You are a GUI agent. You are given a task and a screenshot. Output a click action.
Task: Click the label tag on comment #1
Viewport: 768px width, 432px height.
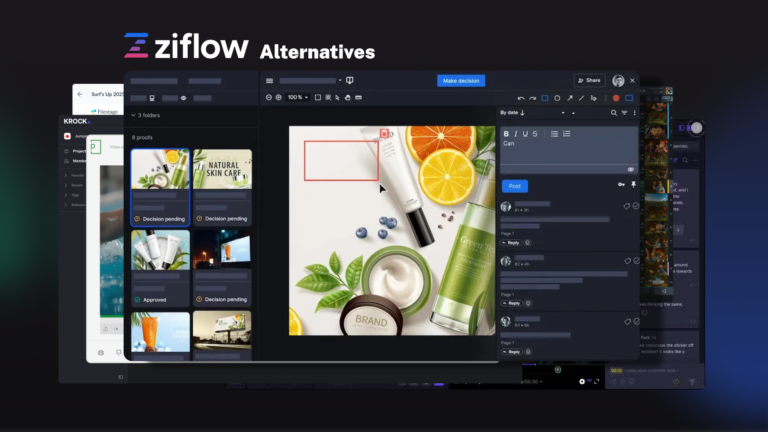(626, 206)
